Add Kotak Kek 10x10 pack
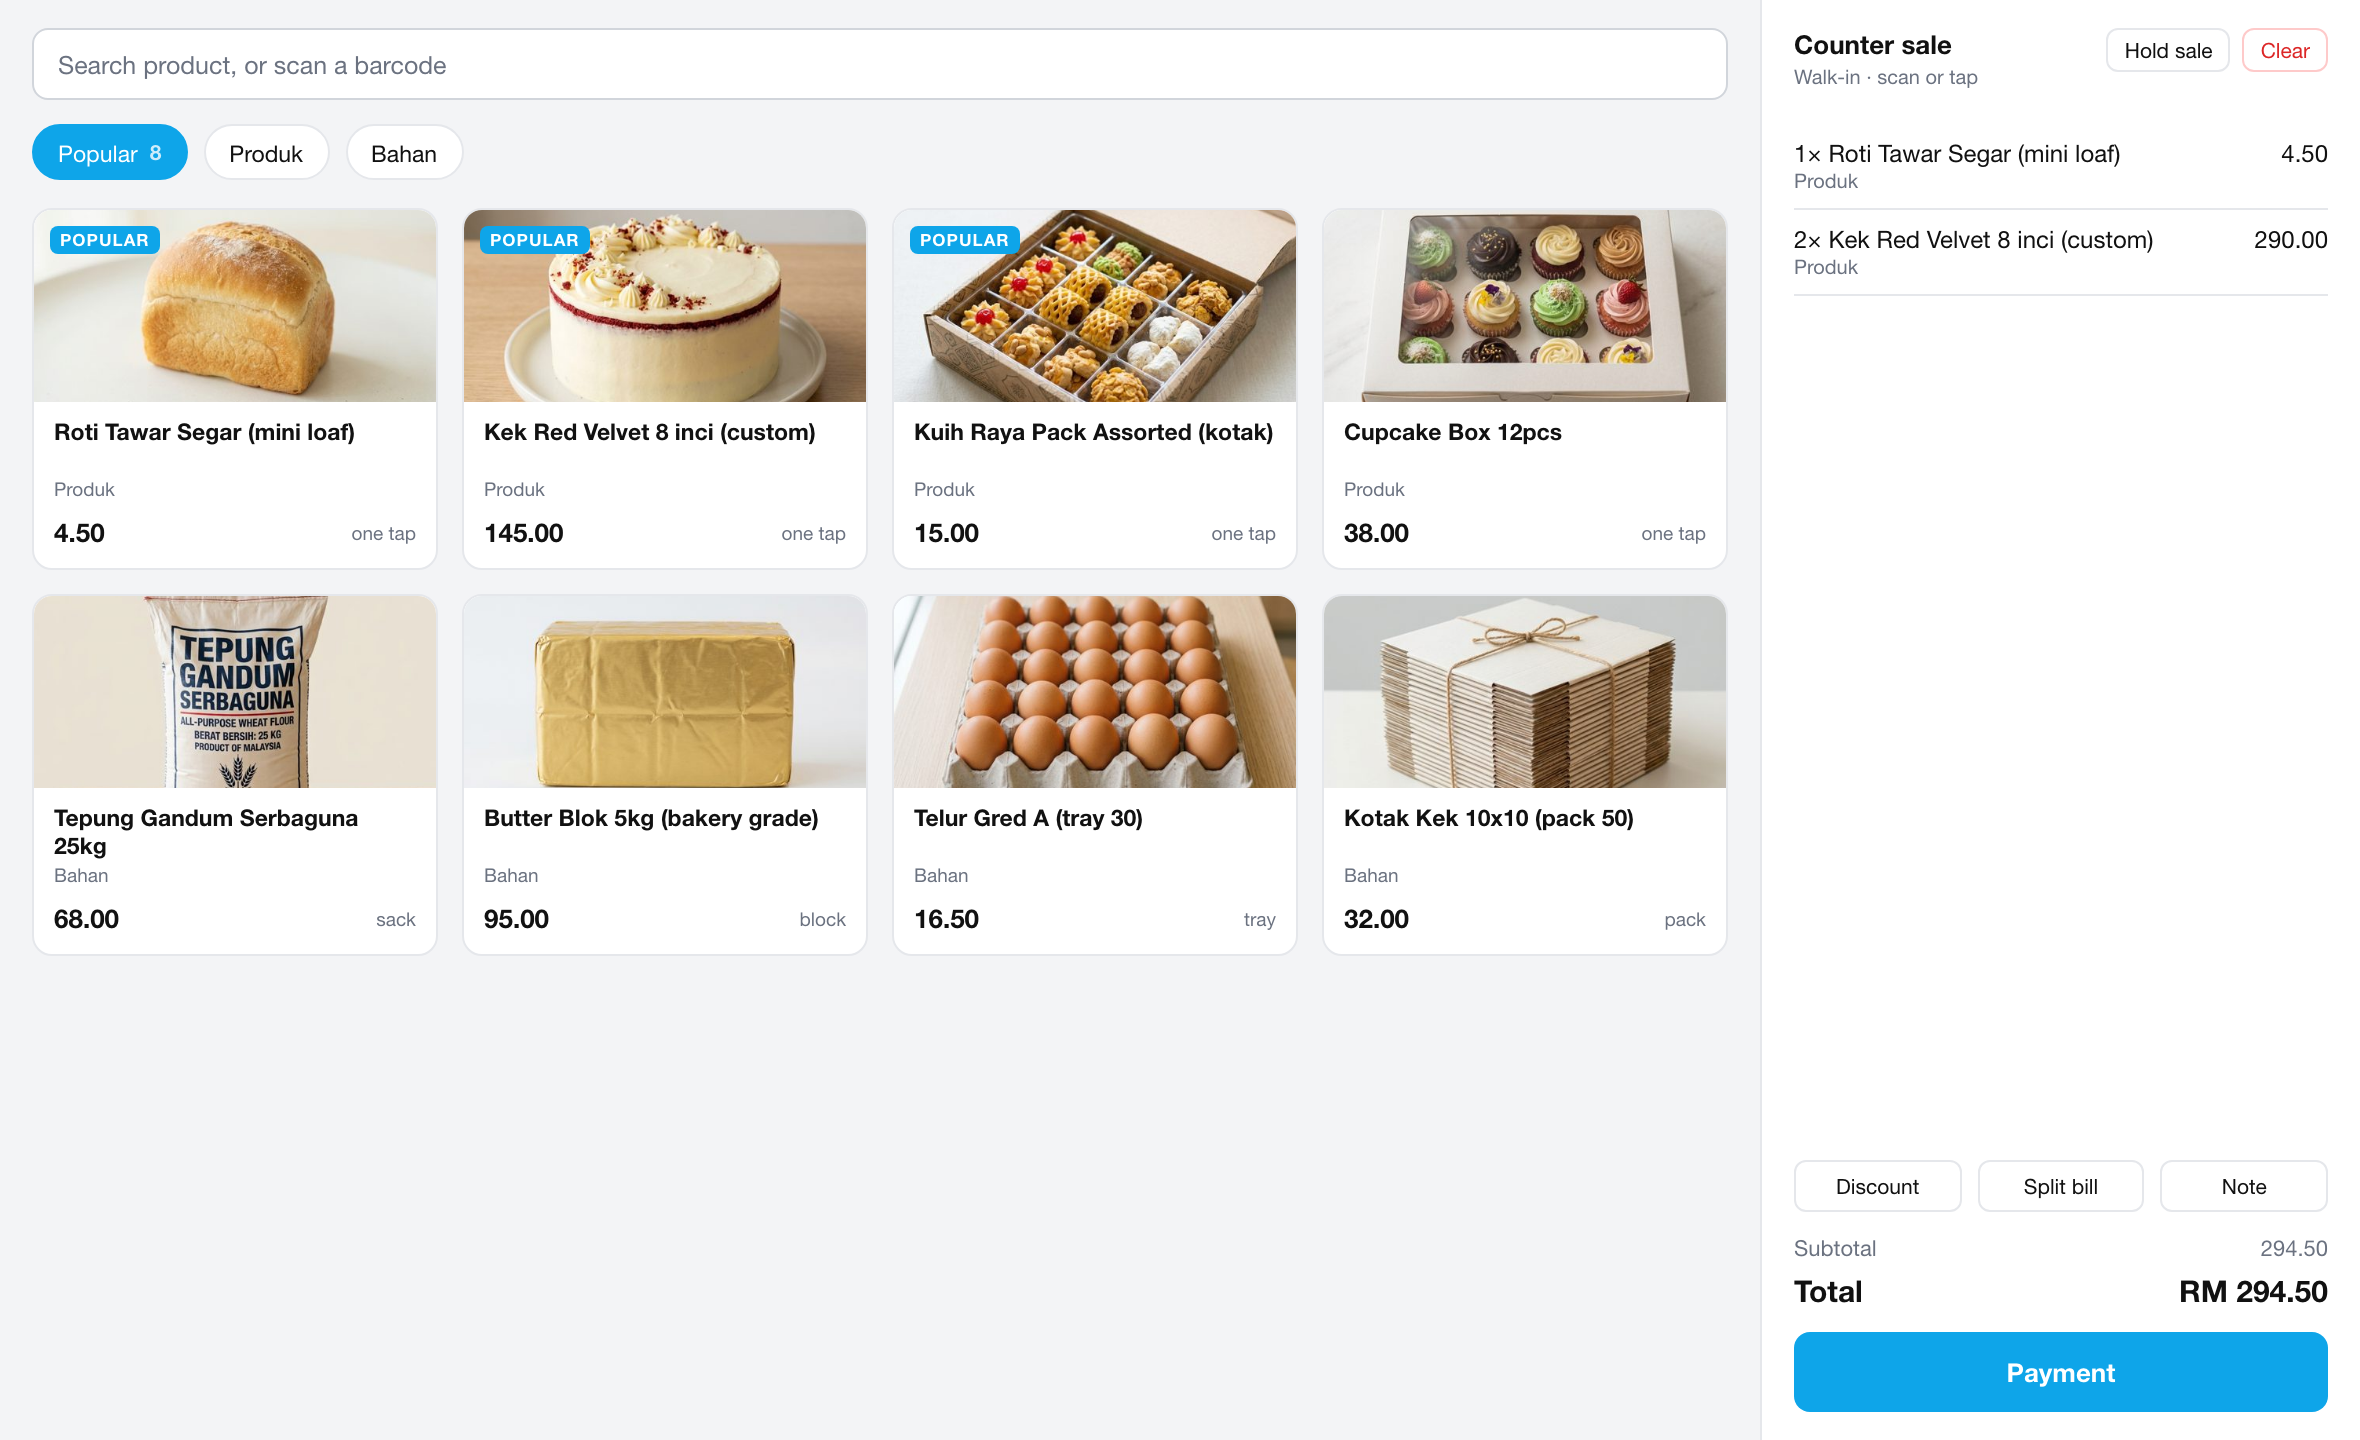The height and width of the screenshot is (1440, 2360). (x=1525, y=775)
